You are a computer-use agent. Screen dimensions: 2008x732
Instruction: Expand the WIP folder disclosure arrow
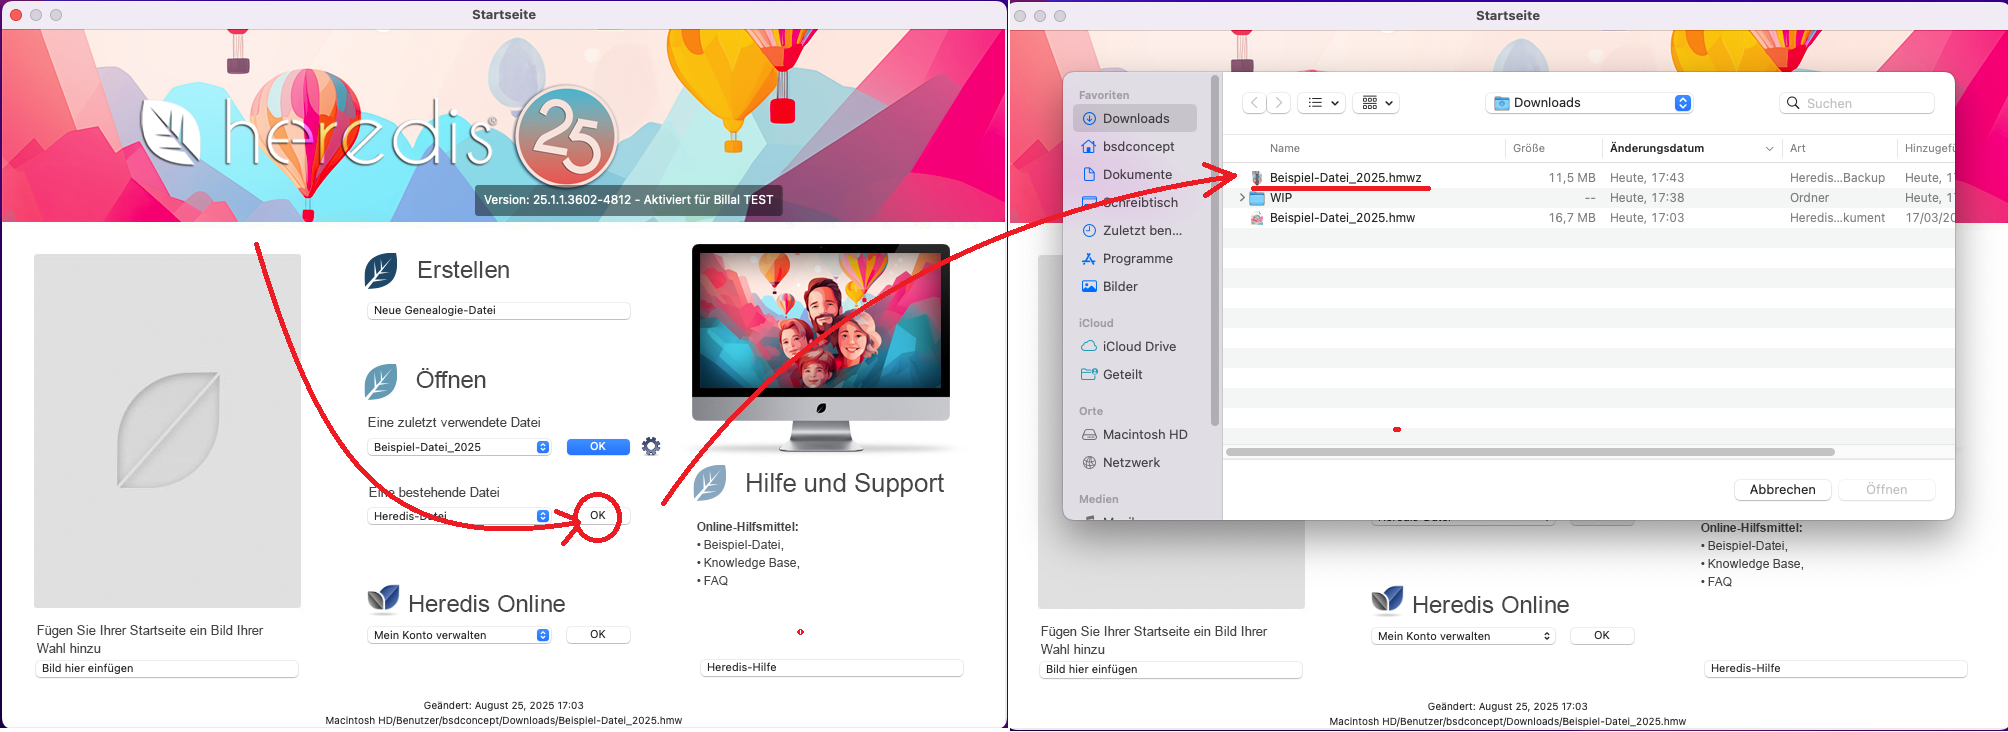tap(1242, 198)
